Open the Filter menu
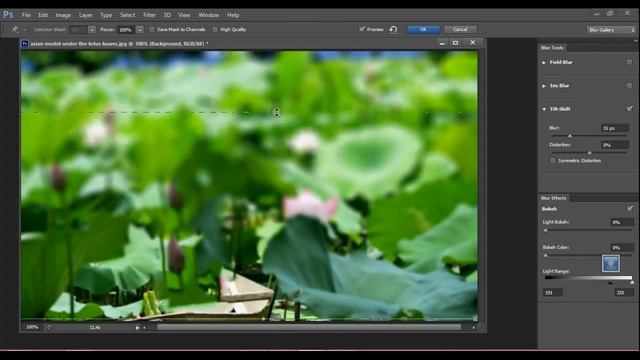 149,15
